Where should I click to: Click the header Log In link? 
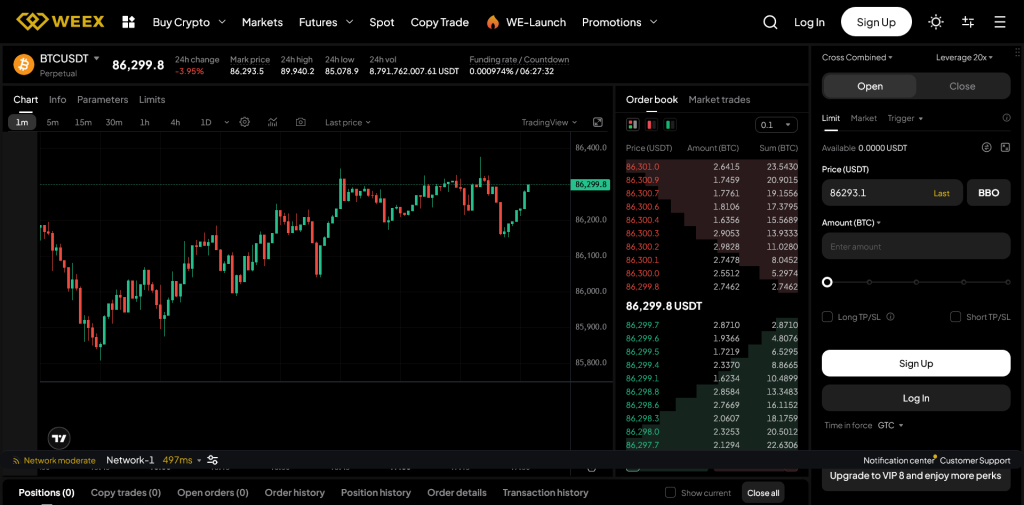pyautogui.click(x=809, y=22)
